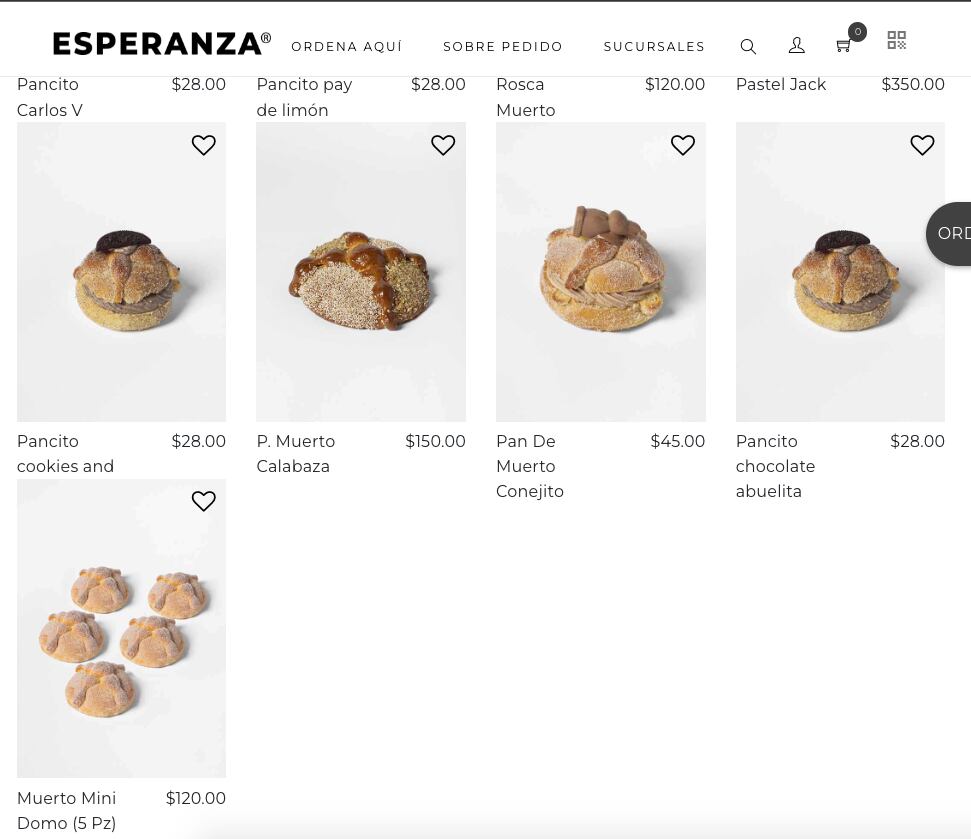Open the Rosca Muerto product page
Screen dimensions: 971x839
point(525,97)
